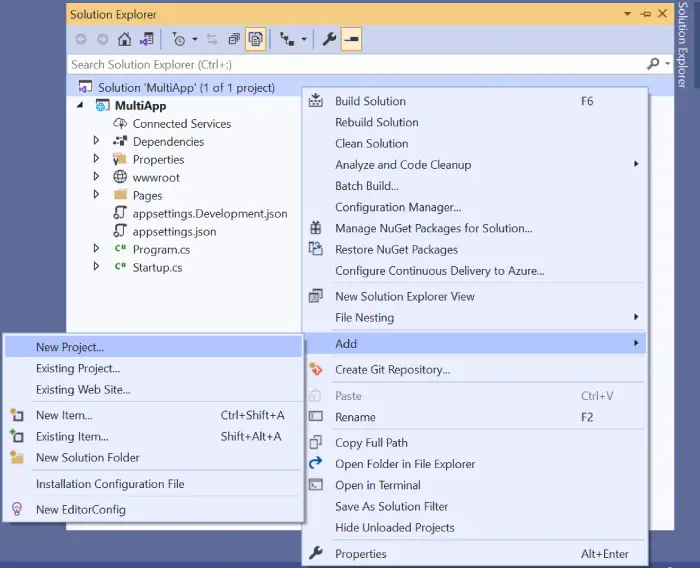Screen dimensions: 700x568
Task: Click Open Folder in File Explorer
Action: (x=475, y=464)
